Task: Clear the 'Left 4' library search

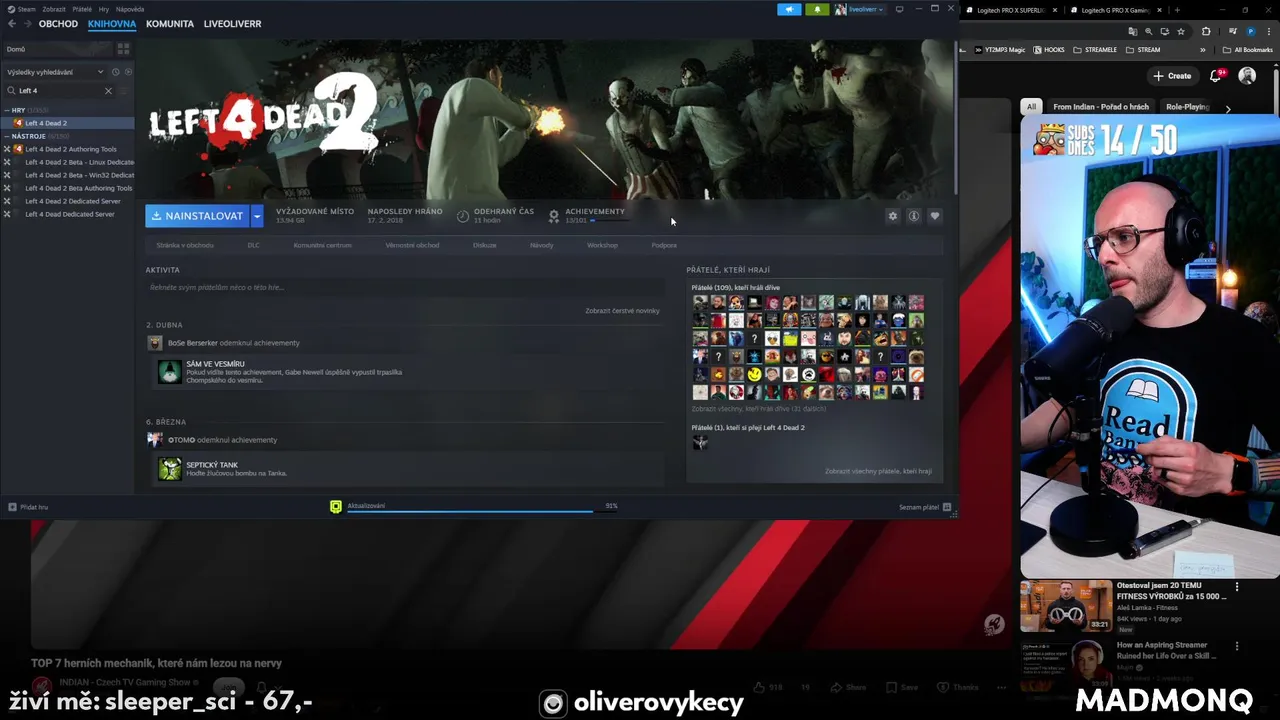Action: pos(108,90)
